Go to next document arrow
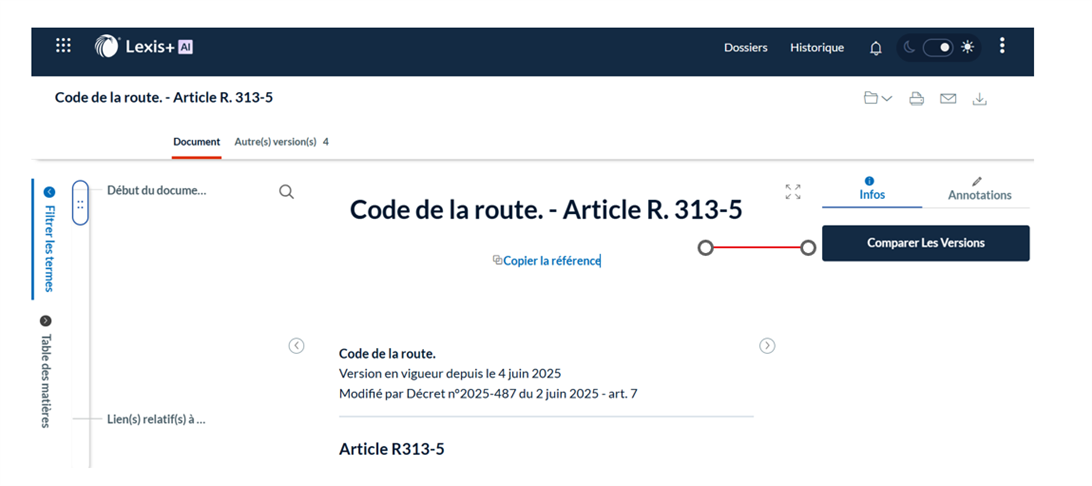The image size is (1092, 486). point(767,346)
